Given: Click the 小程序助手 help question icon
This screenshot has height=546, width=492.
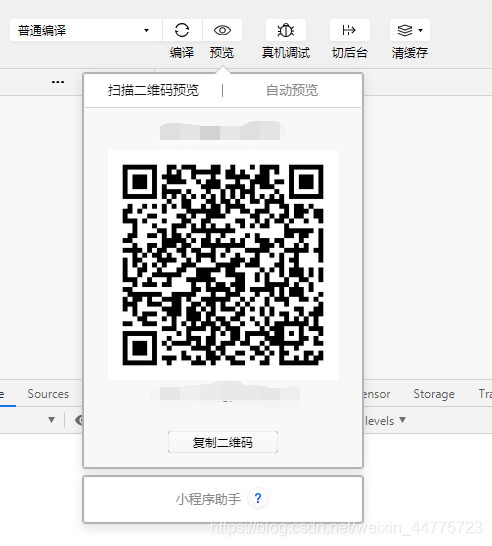Looking at the screenshot, I should pos(258,498).
